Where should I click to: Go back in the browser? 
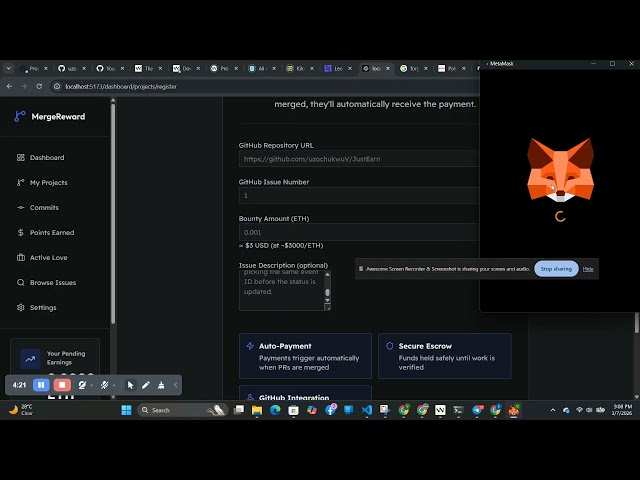[9, 87]
